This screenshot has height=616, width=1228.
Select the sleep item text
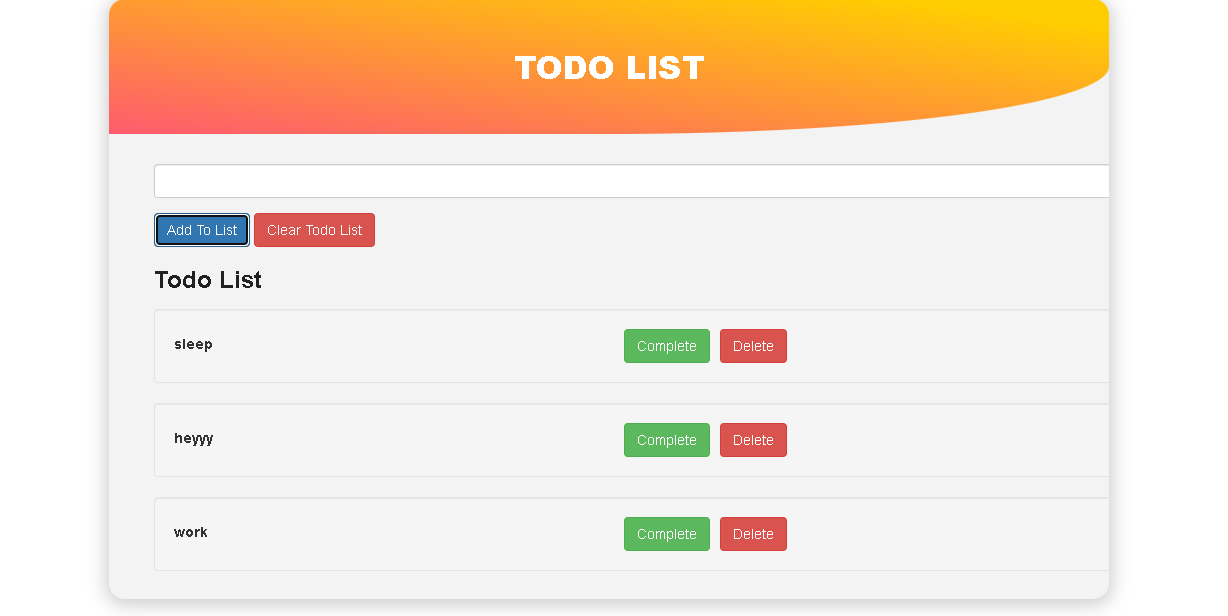point(193,344)
